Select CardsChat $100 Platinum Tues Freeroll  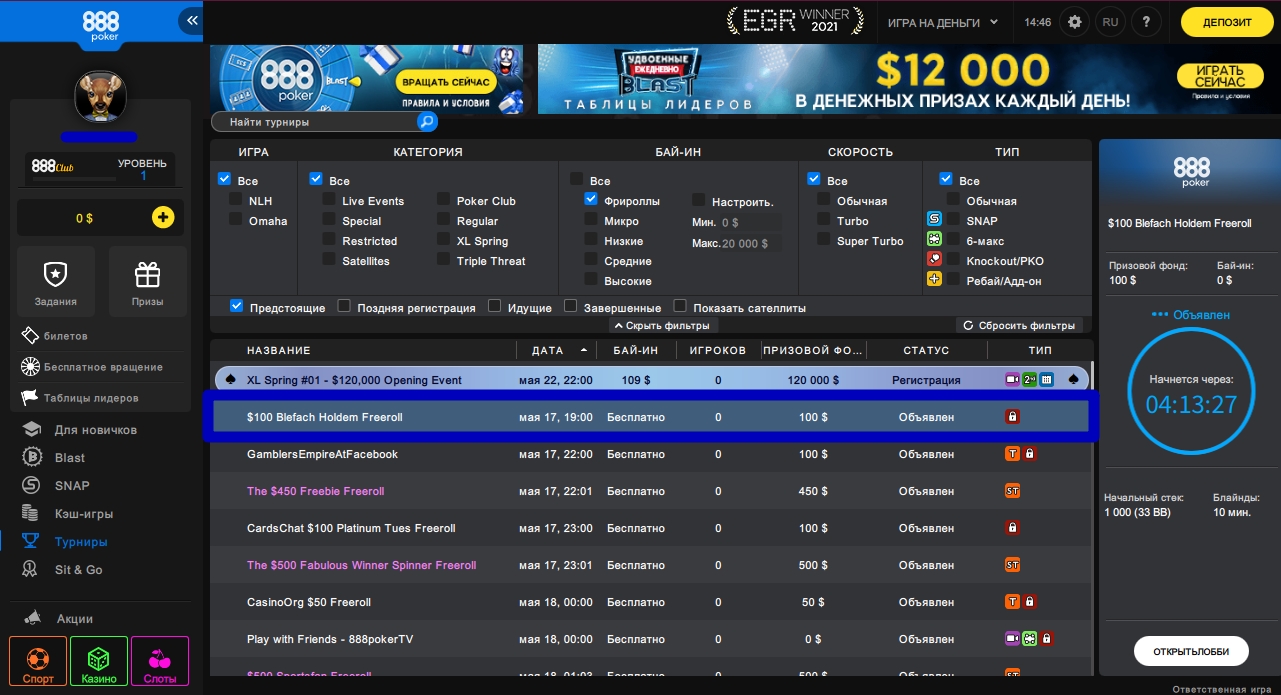(651, 528)
